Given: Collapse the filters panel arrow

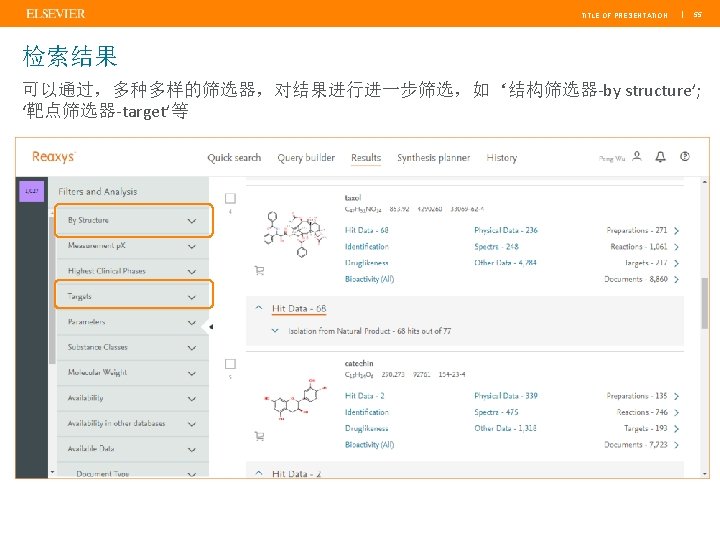Looking at the screenshot, I should [x=209, y=327].
